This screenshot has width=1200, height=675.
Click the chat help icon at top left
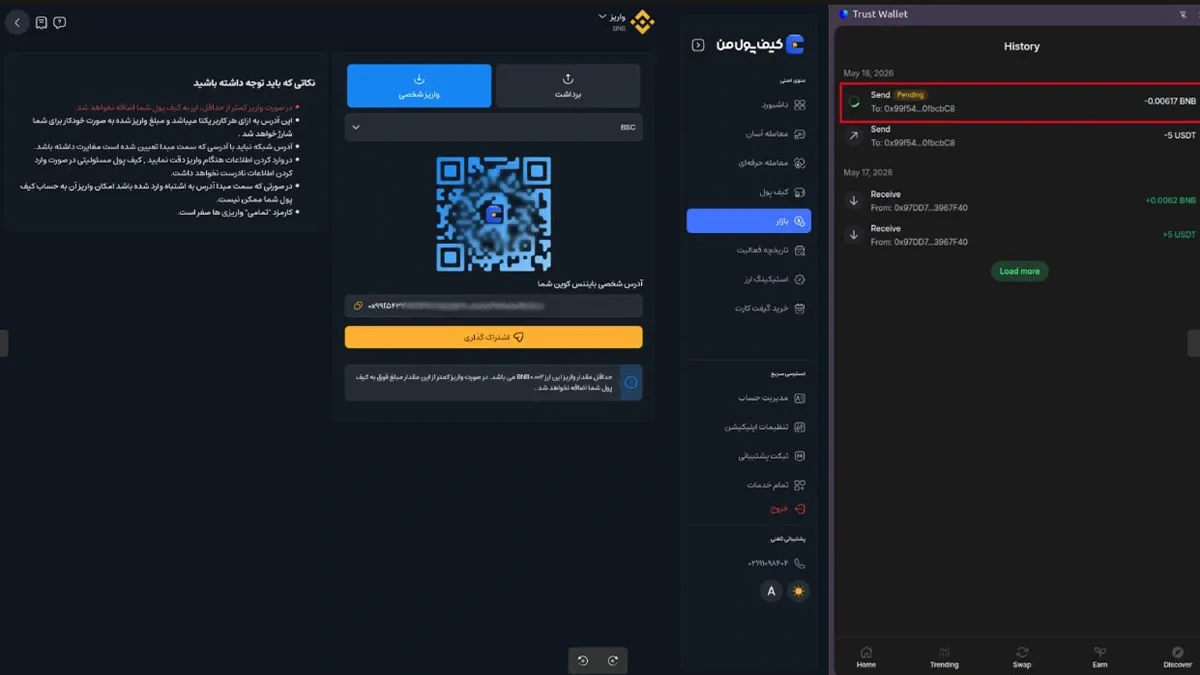click(60, 22)
